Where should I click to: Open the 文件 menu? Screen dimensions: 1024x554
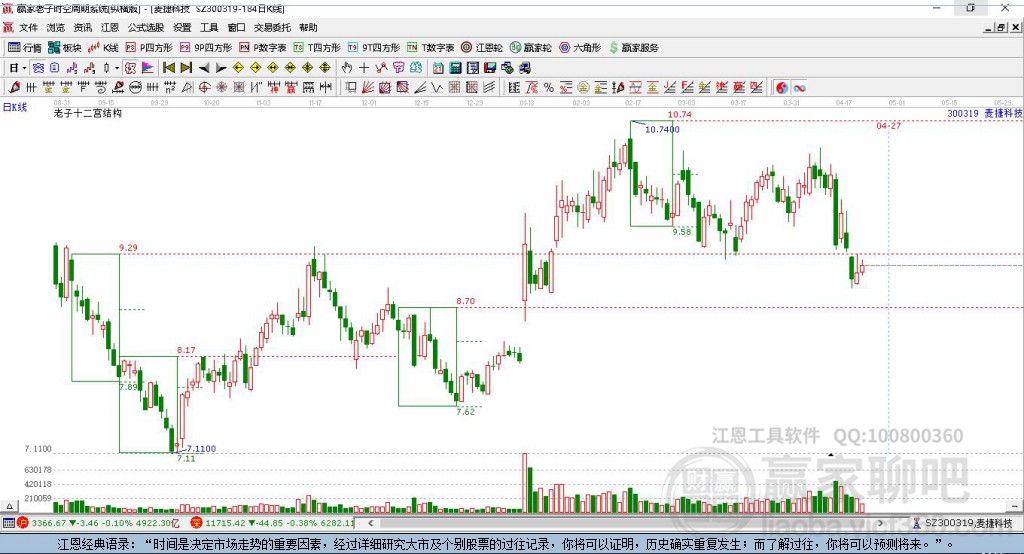tap(28, 27)
